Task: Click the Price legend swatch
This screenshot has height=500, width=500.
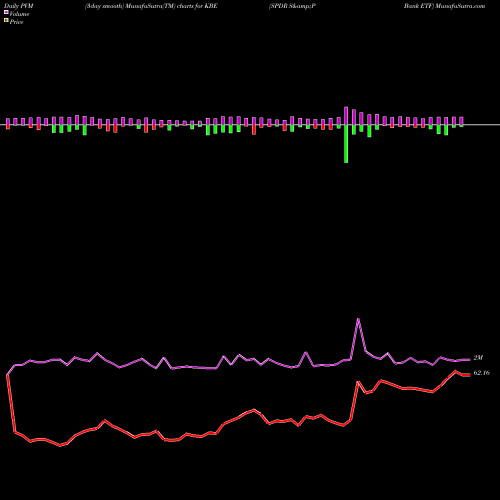Action: point(6,20)
